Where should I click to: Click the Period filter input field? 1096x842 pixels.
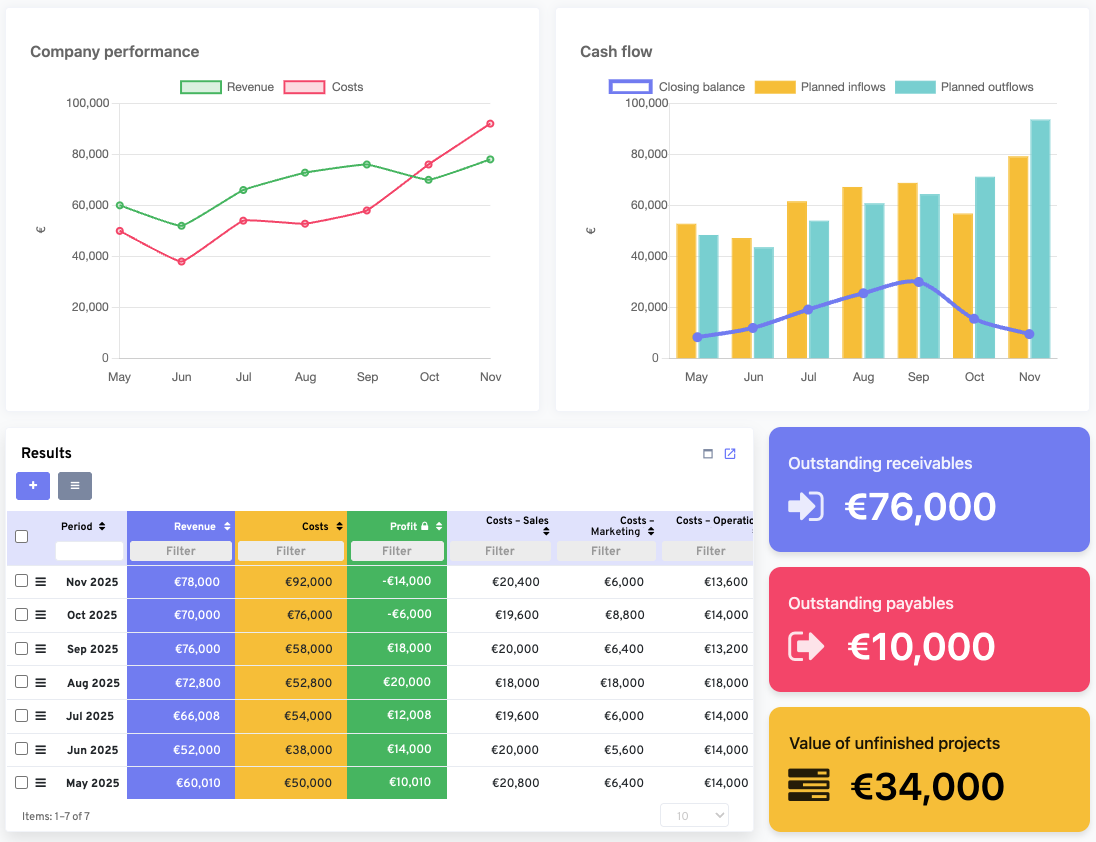tap(89, 551)
